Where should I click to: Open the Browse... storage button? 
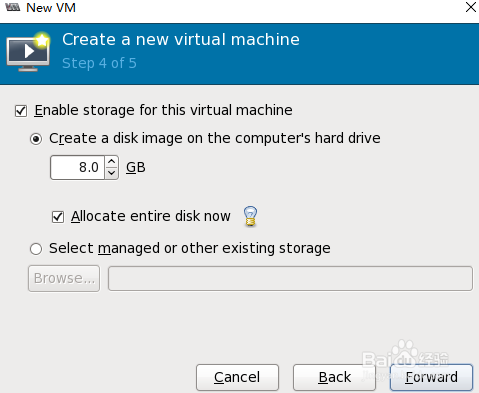(x=64, y=278)
